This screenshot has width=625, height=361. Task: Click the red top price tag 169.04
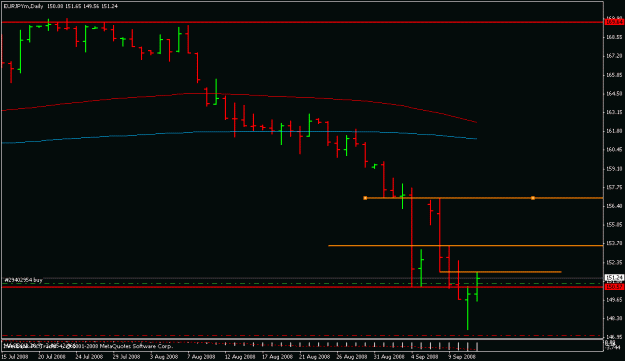(x=614, y=22)
